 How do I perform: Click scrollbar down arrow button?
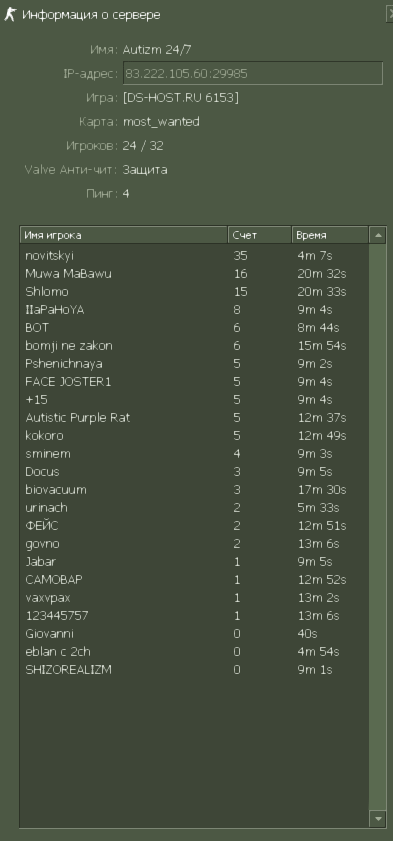click(378, 818)
